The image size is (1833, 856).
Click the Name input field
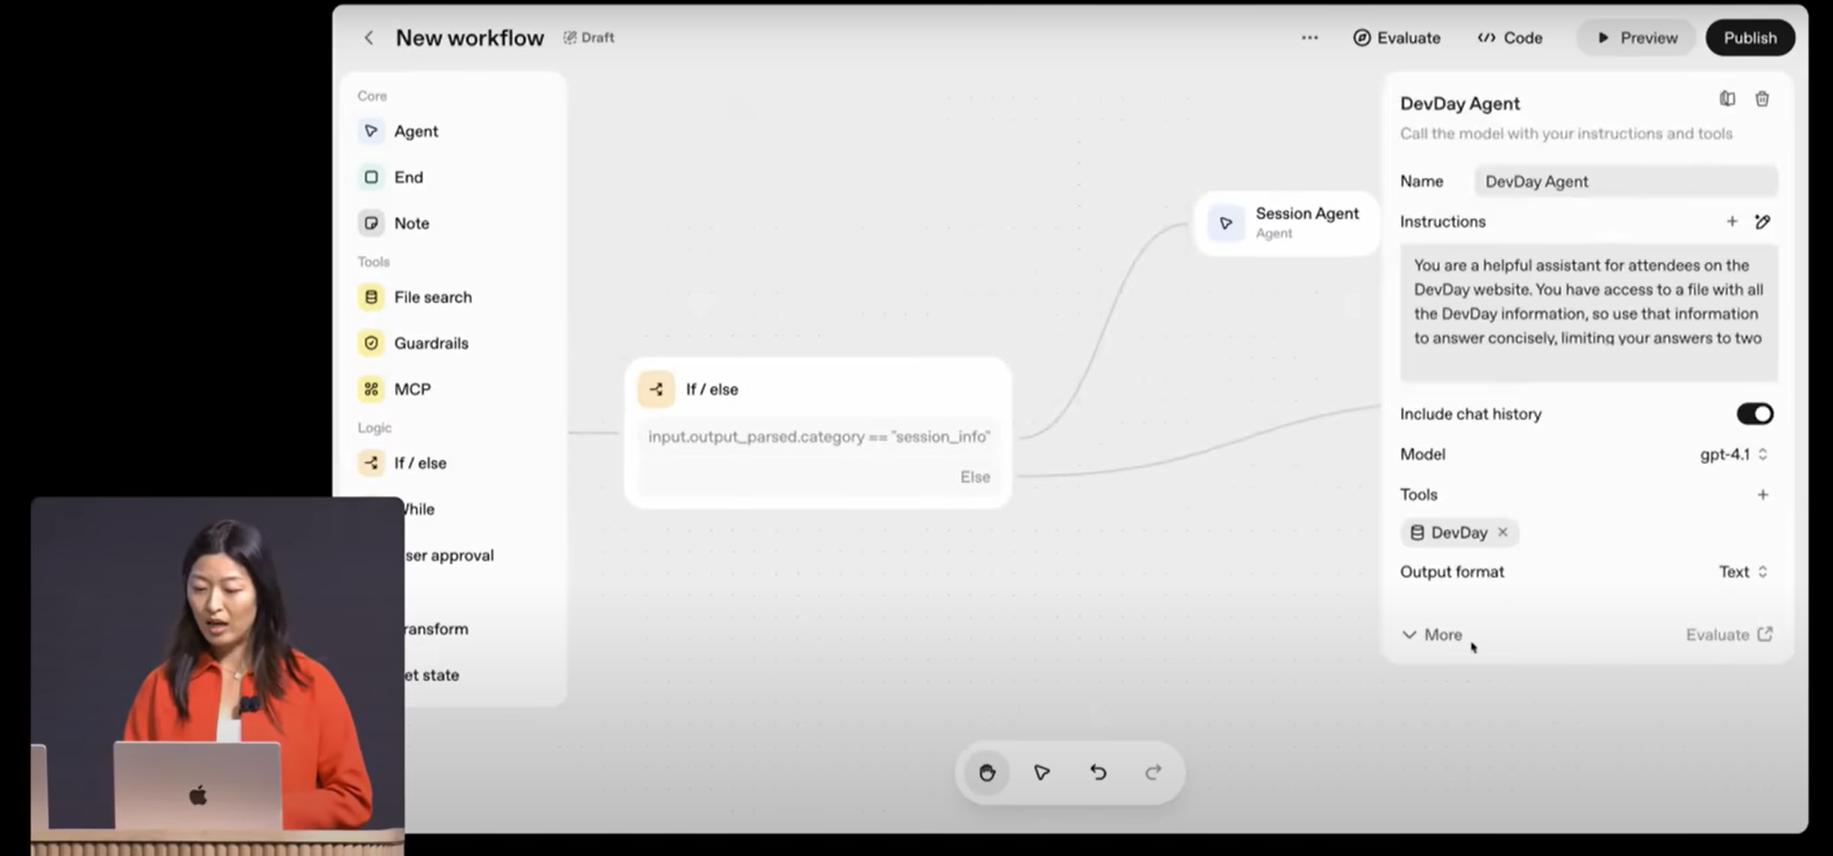coord(1625,182)
